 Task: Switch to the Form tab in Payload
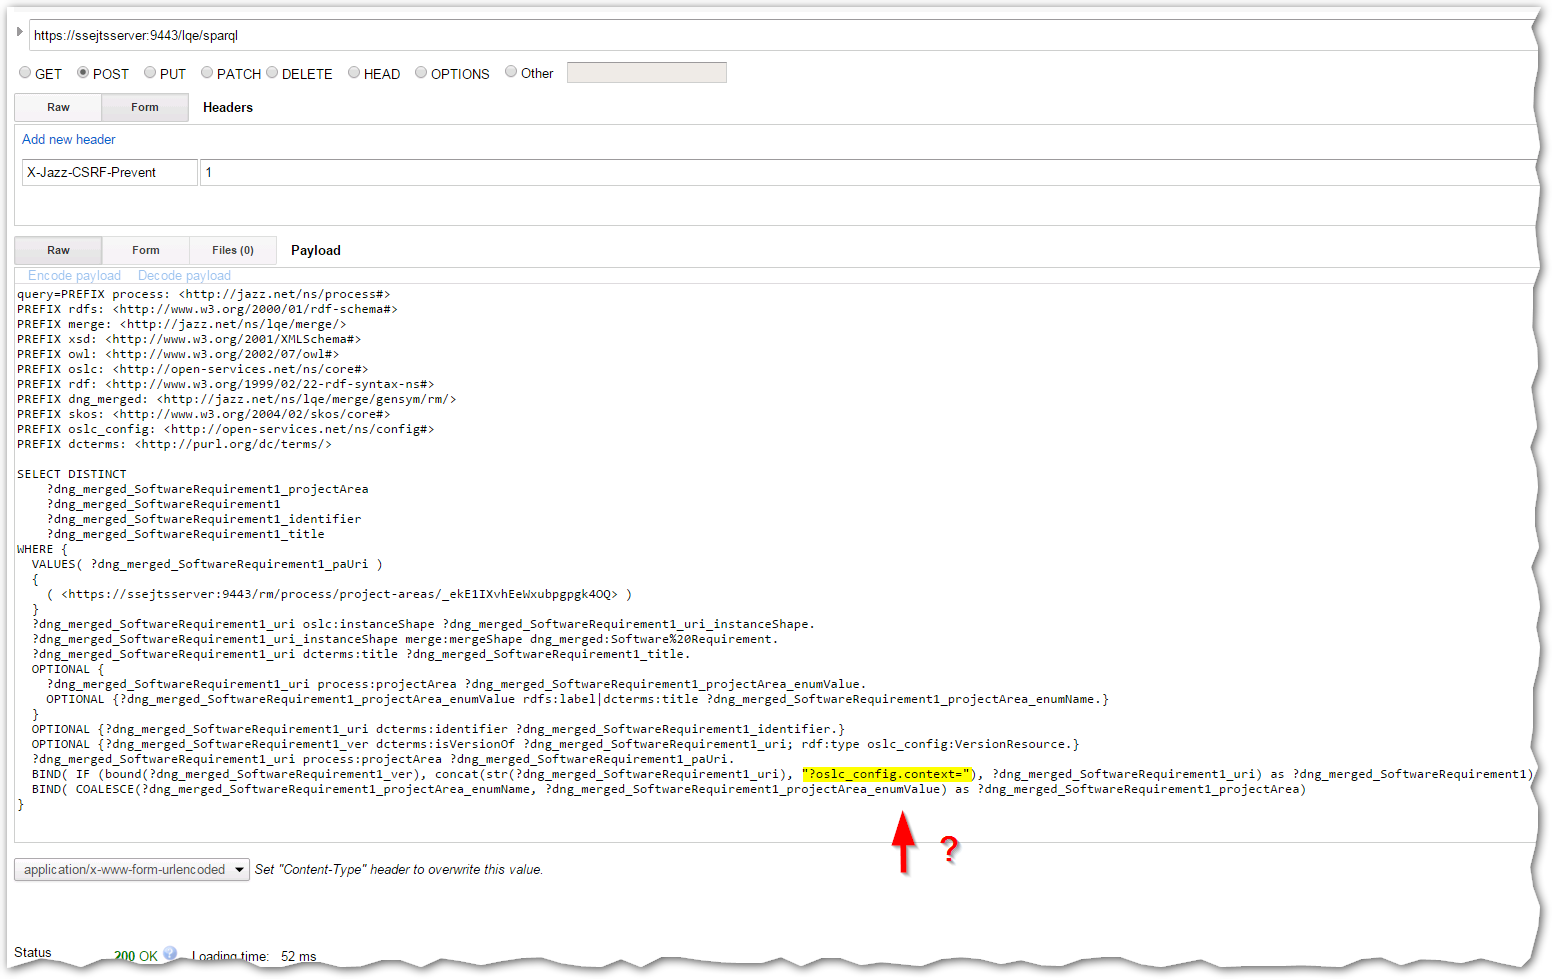click(146, 251)
